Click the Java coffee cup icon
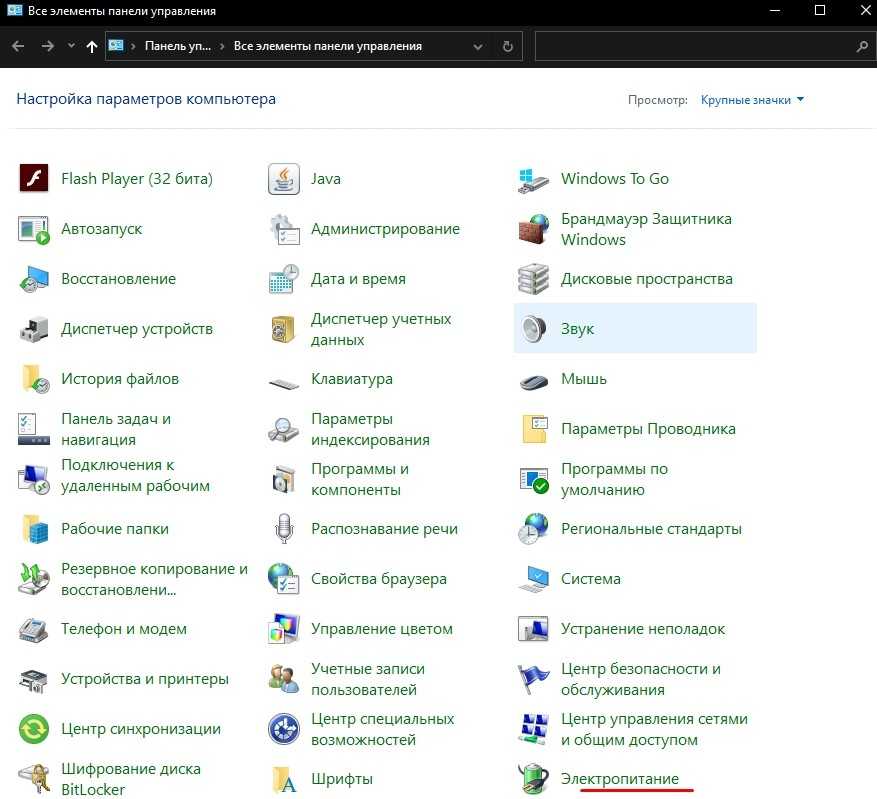 tap(284, 179)
